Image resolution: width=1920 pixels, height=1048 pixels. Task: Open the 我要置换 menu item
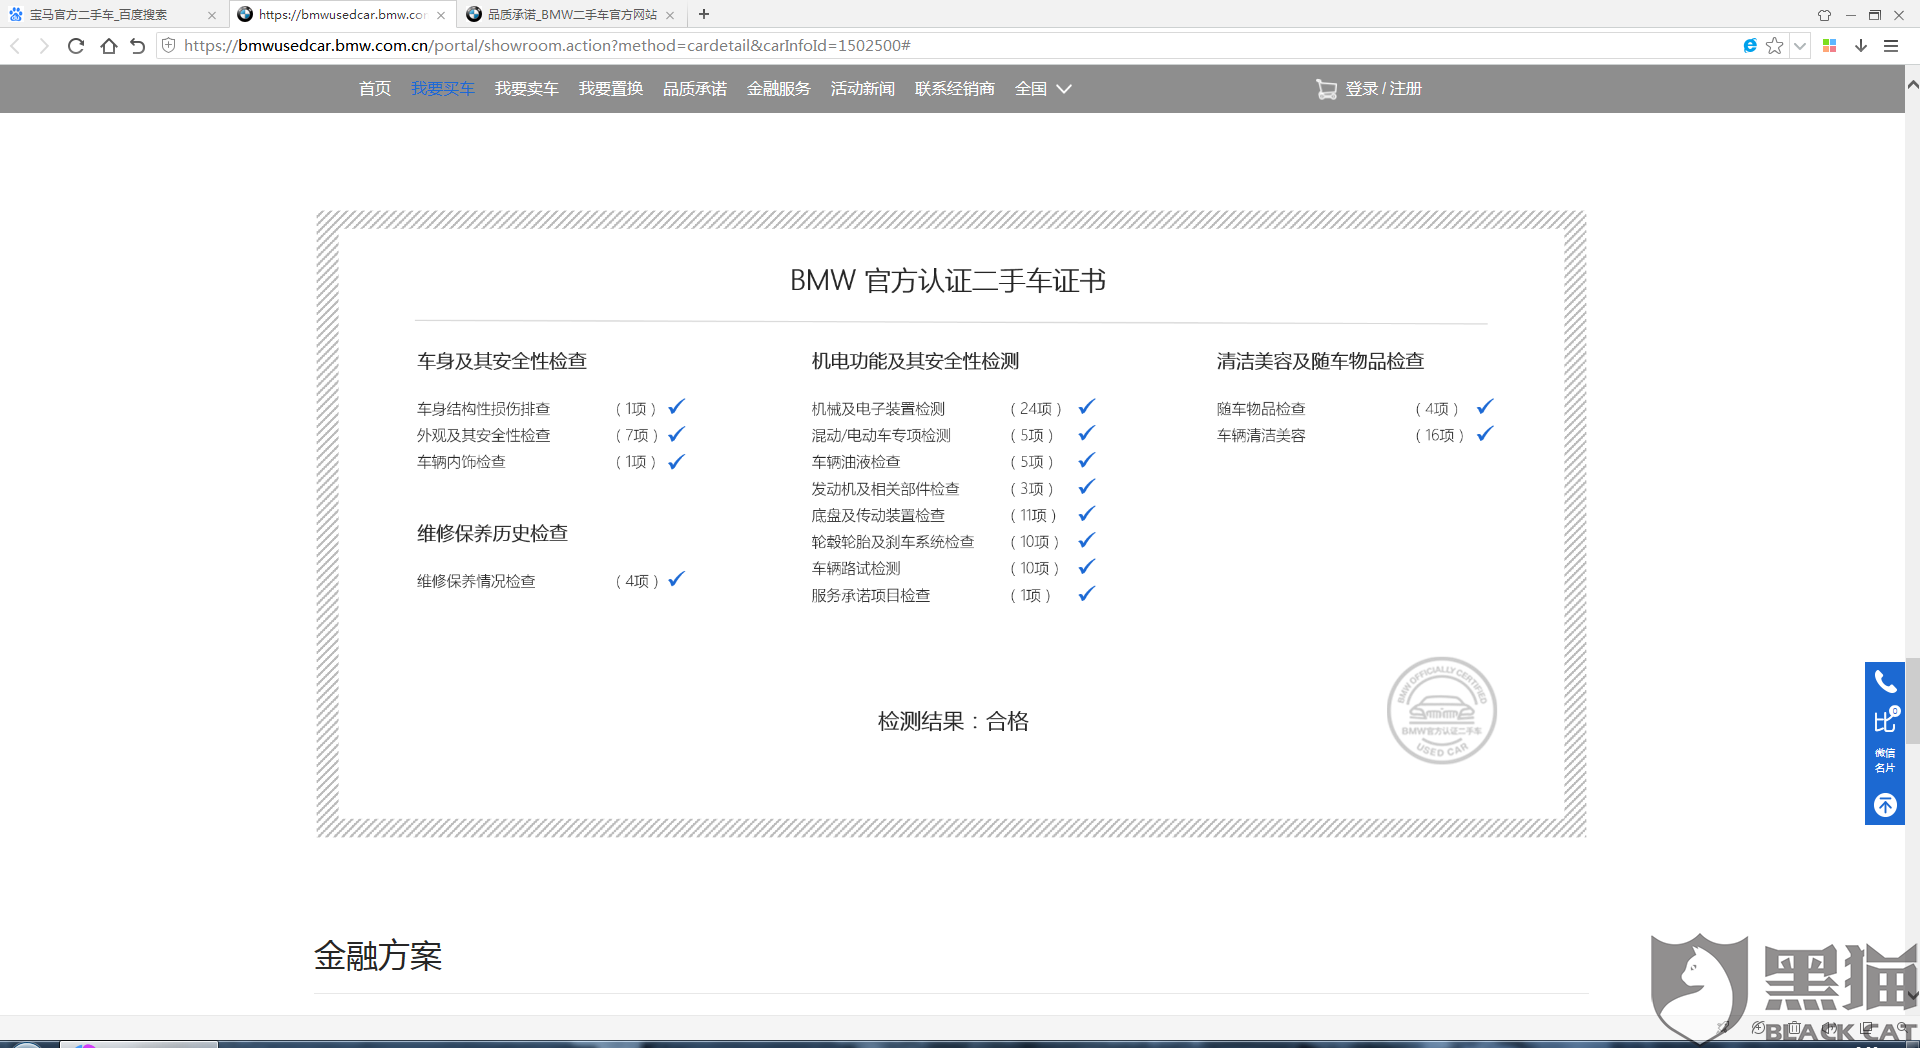611,89
